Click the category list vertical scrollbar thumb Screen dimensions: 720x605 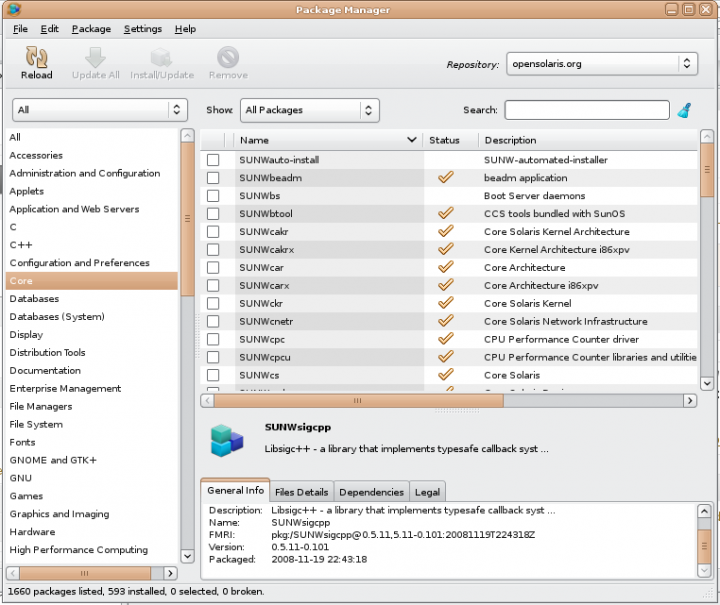click(187, 218)
